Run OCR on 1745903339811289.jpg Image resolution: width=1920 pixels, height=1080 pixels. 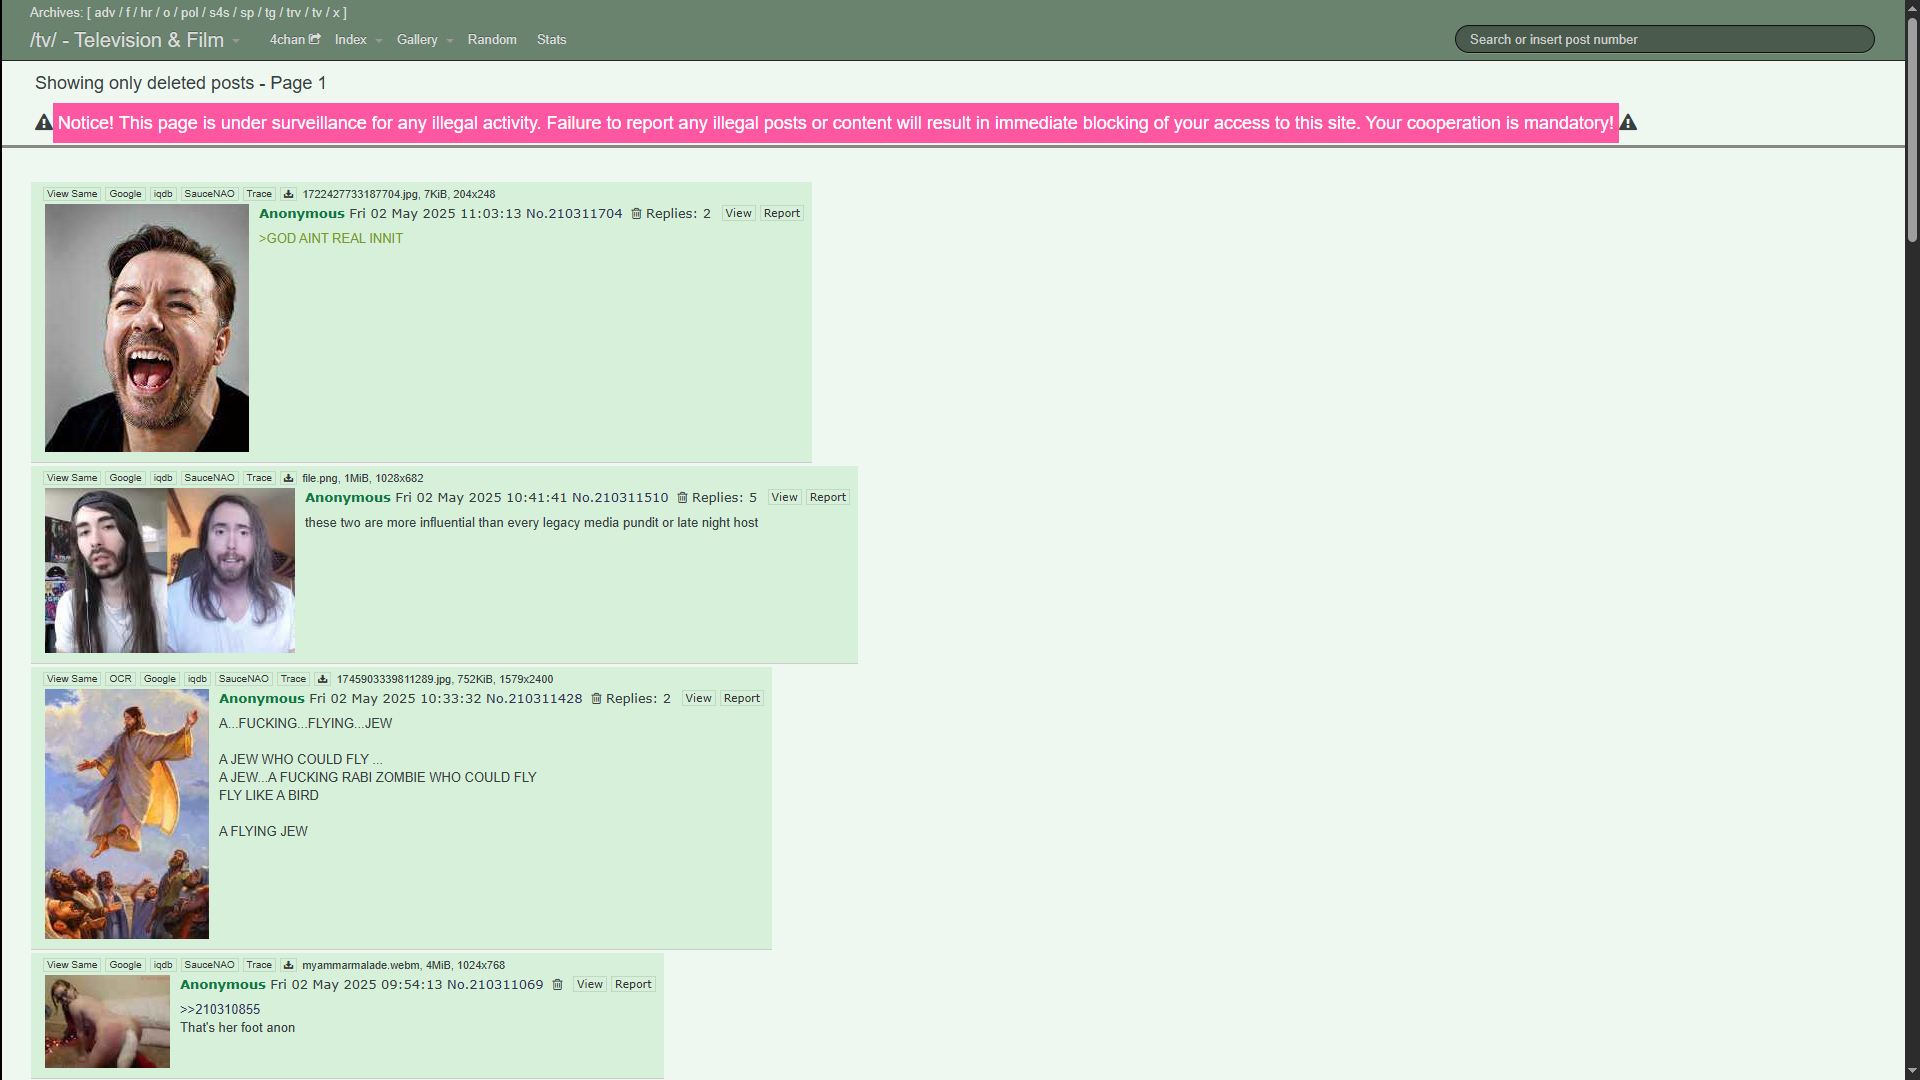(x=120, y=679)
